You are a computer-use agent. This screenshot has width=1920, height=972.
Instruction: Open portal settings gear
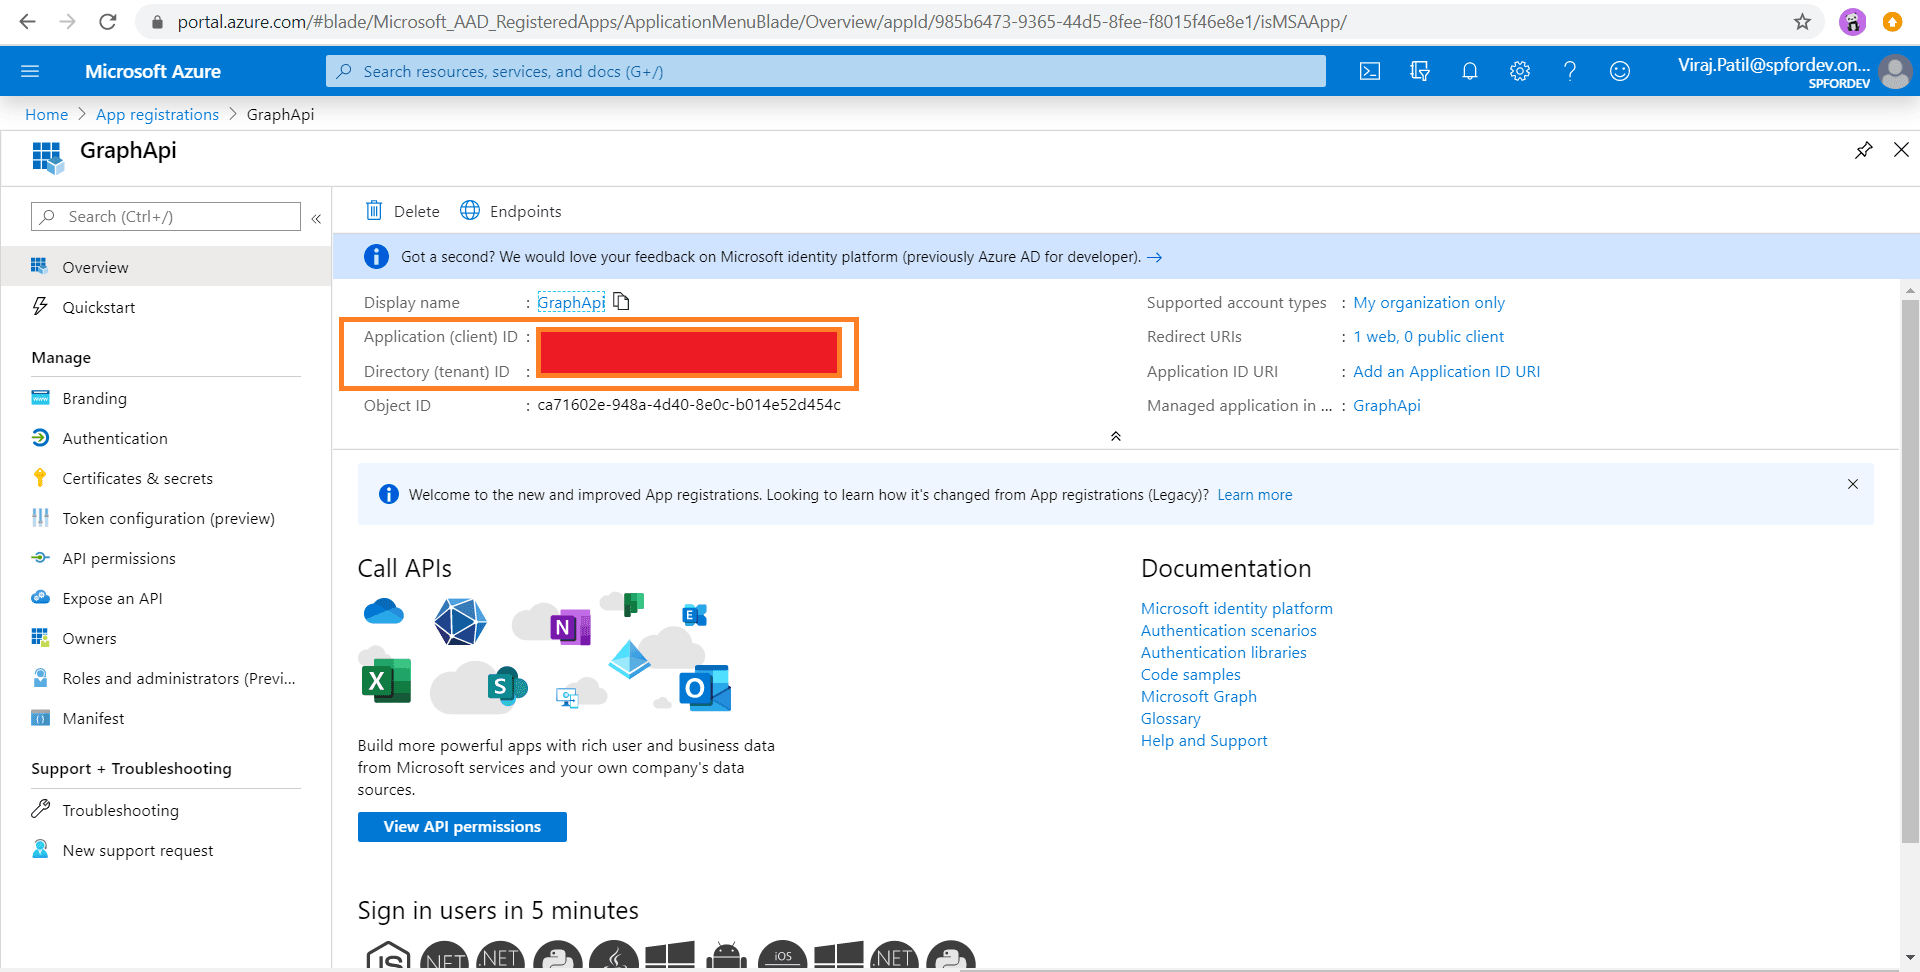tap(1520, 71)
